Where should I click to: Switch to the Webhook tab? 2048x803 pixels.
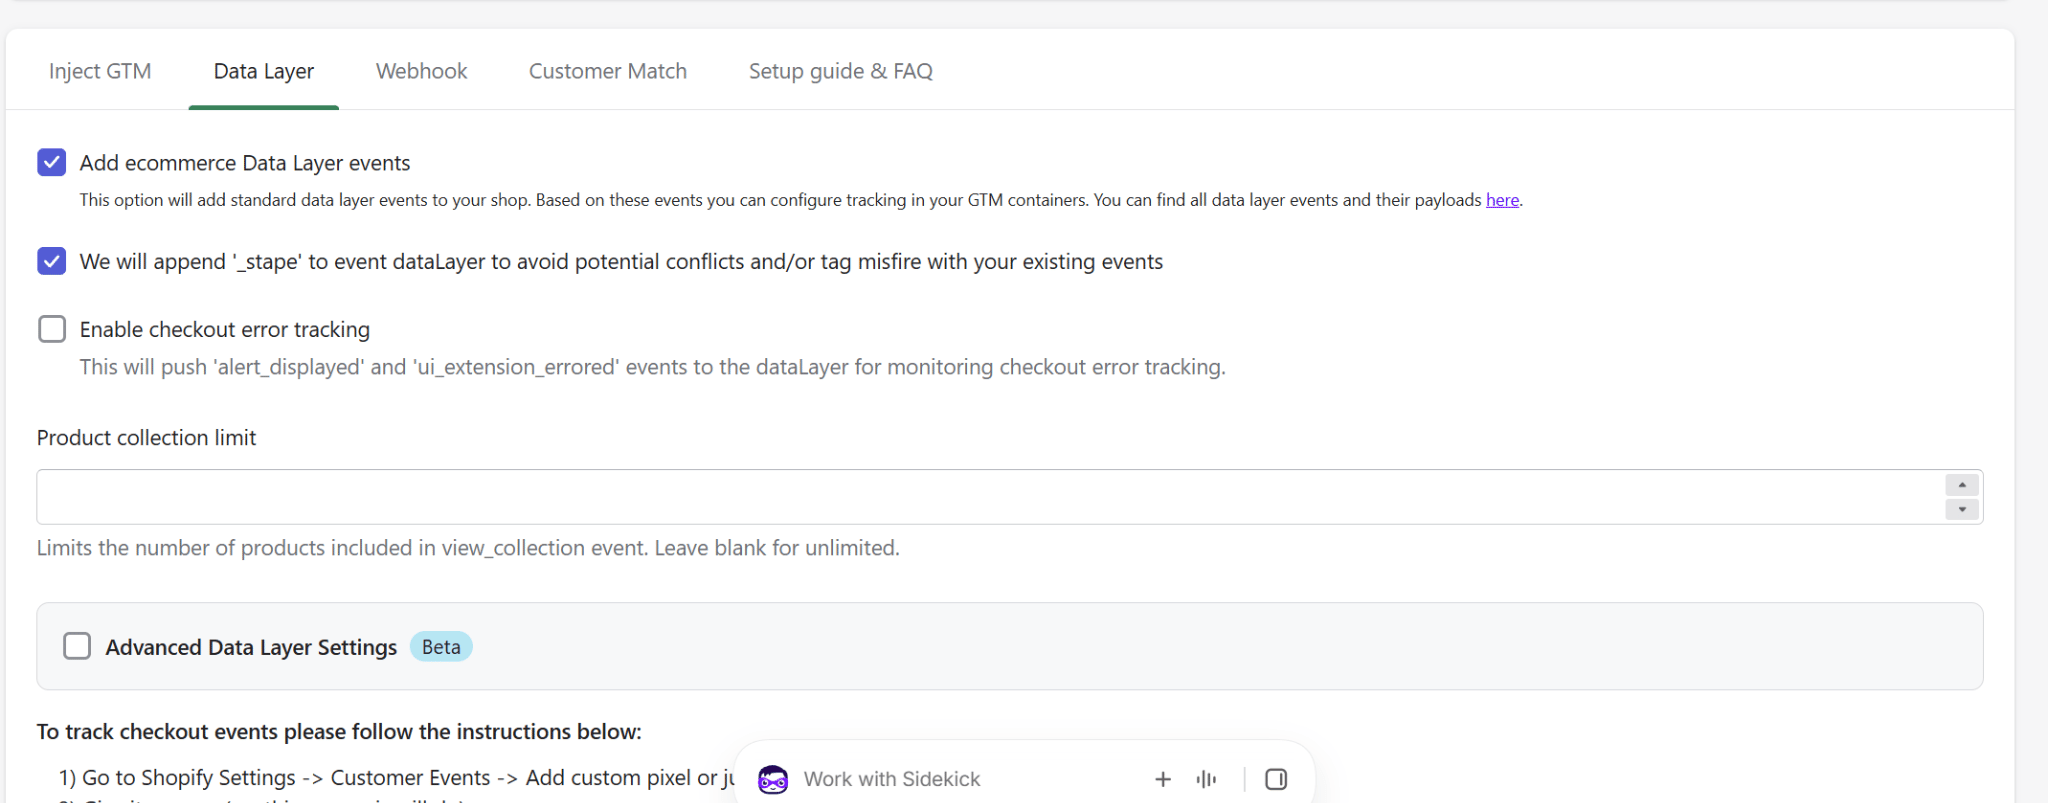pos(421,71)
